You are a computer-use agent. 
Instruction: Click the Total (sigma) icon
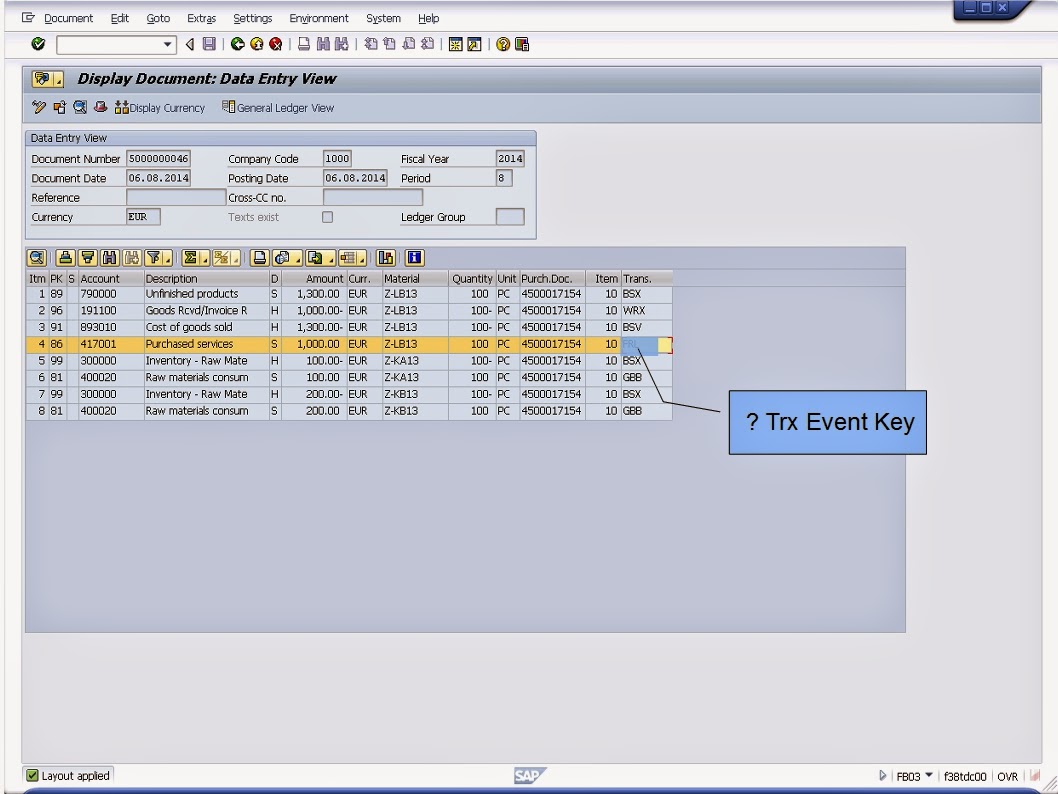(x=191, y=258)
